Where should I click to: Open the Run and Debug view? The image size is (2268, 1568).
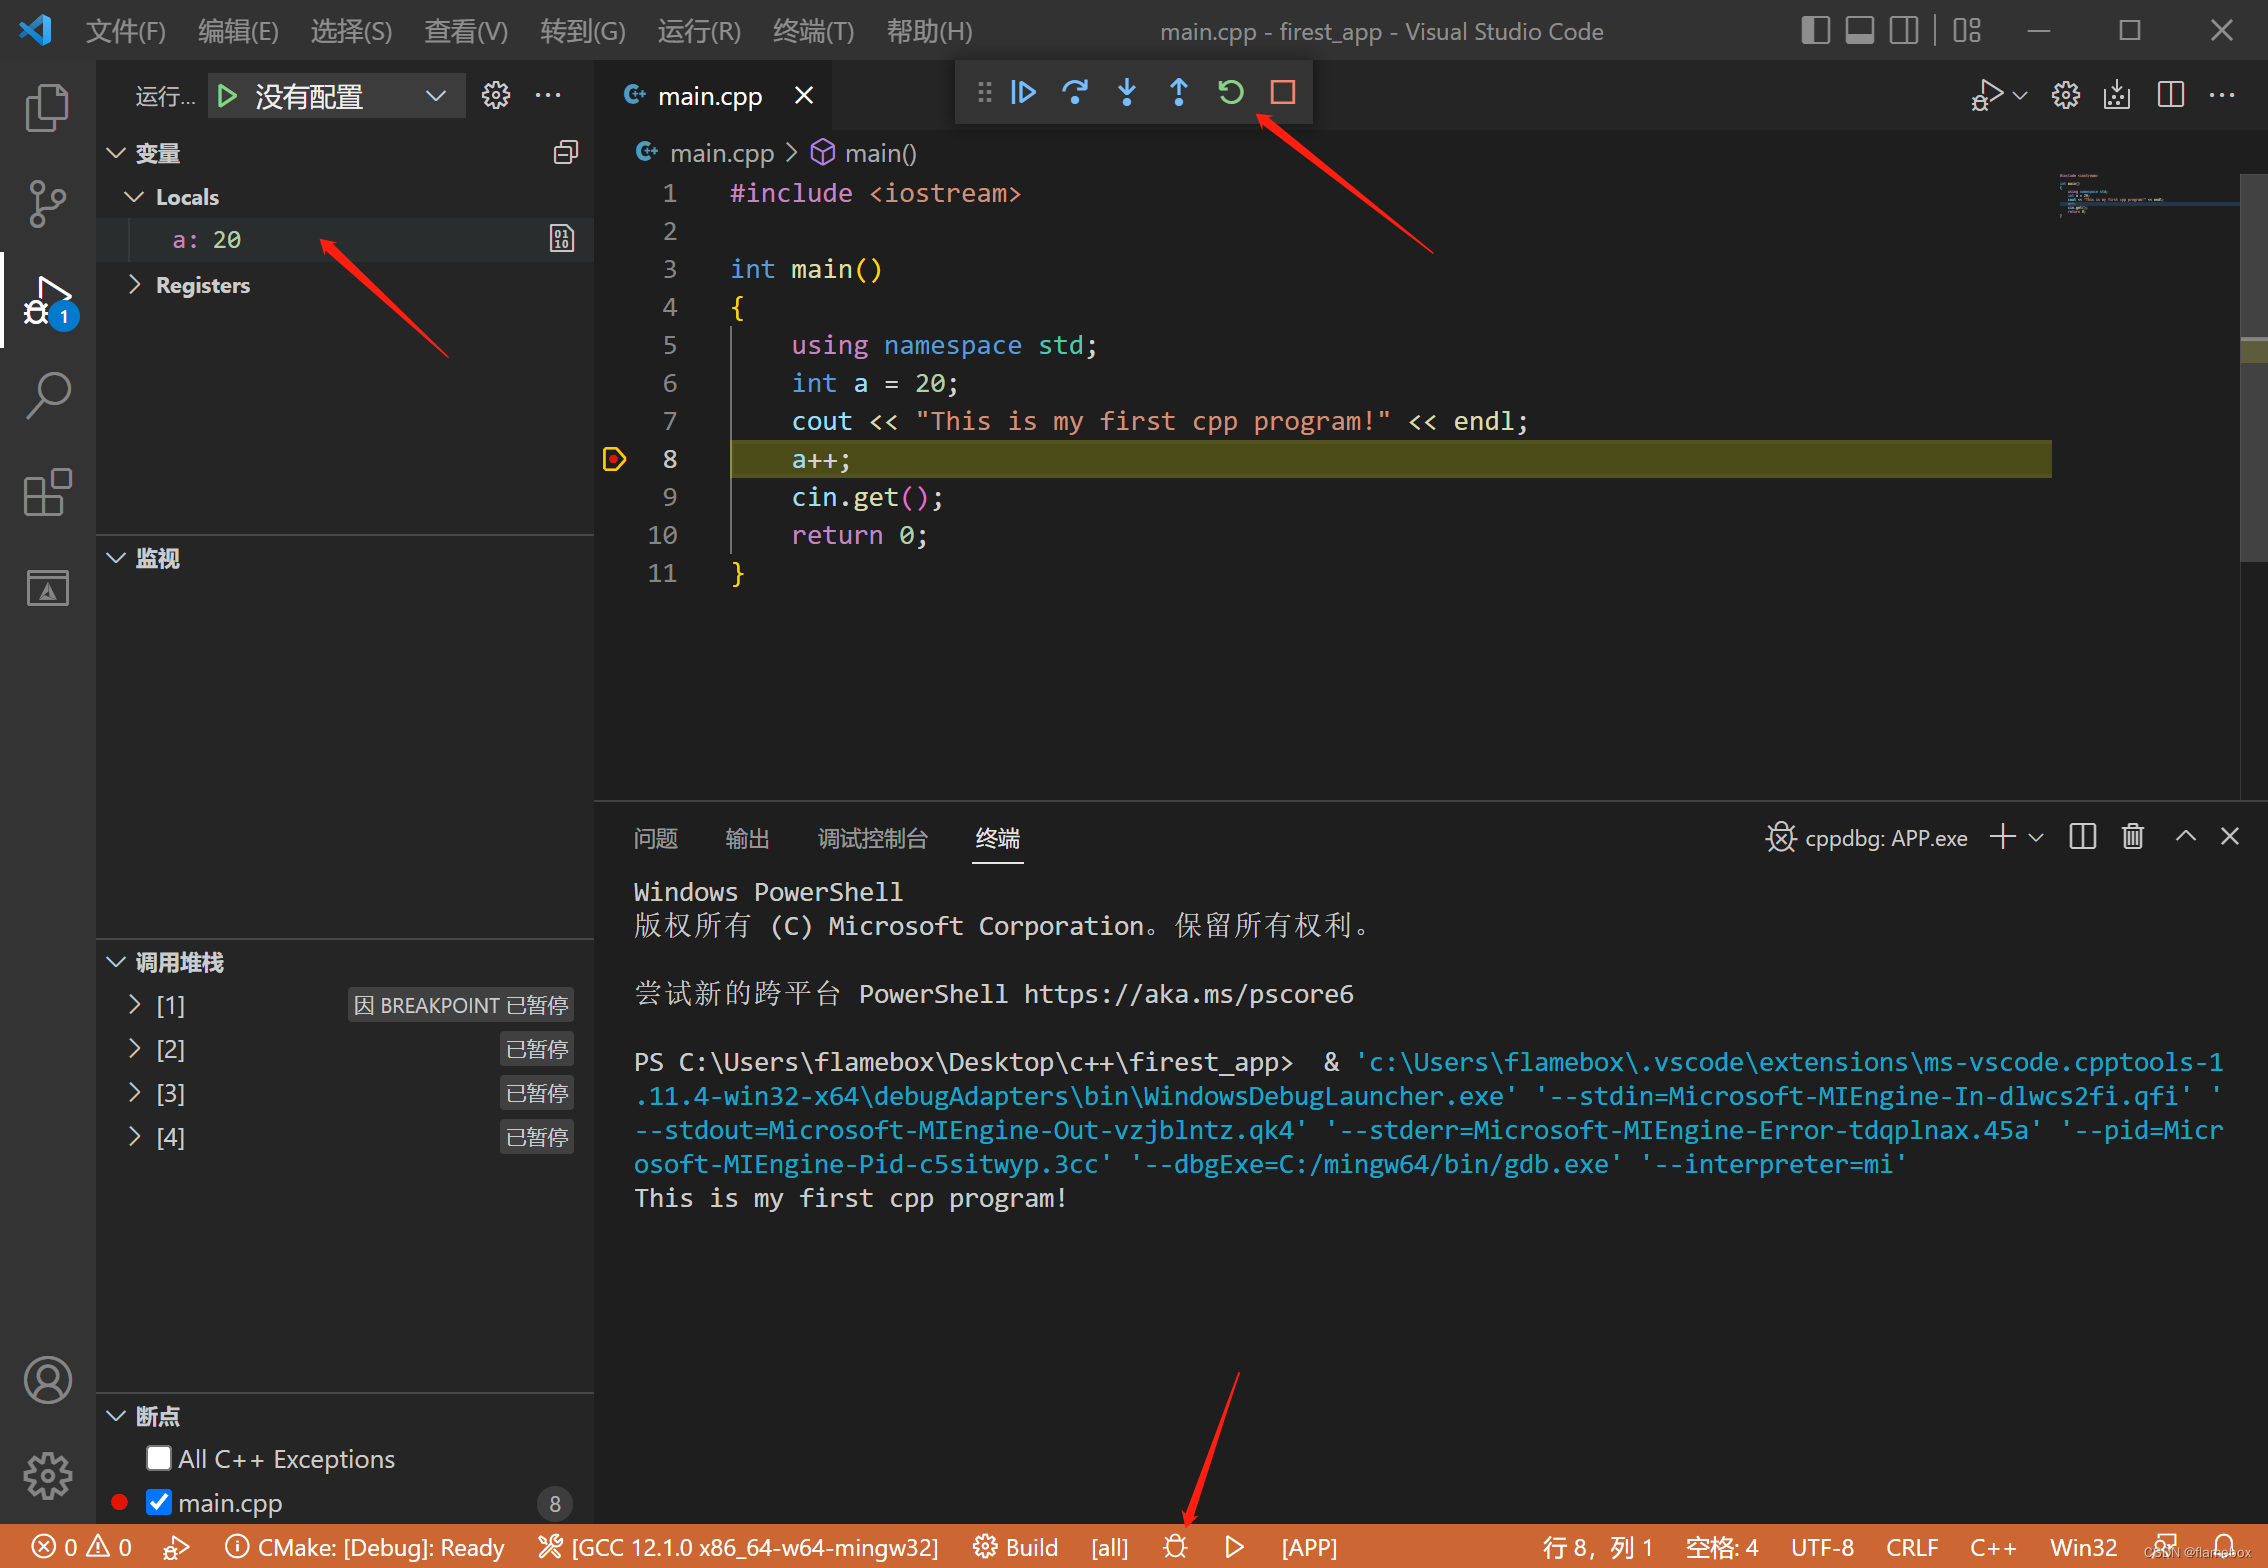tap(47, 300)
